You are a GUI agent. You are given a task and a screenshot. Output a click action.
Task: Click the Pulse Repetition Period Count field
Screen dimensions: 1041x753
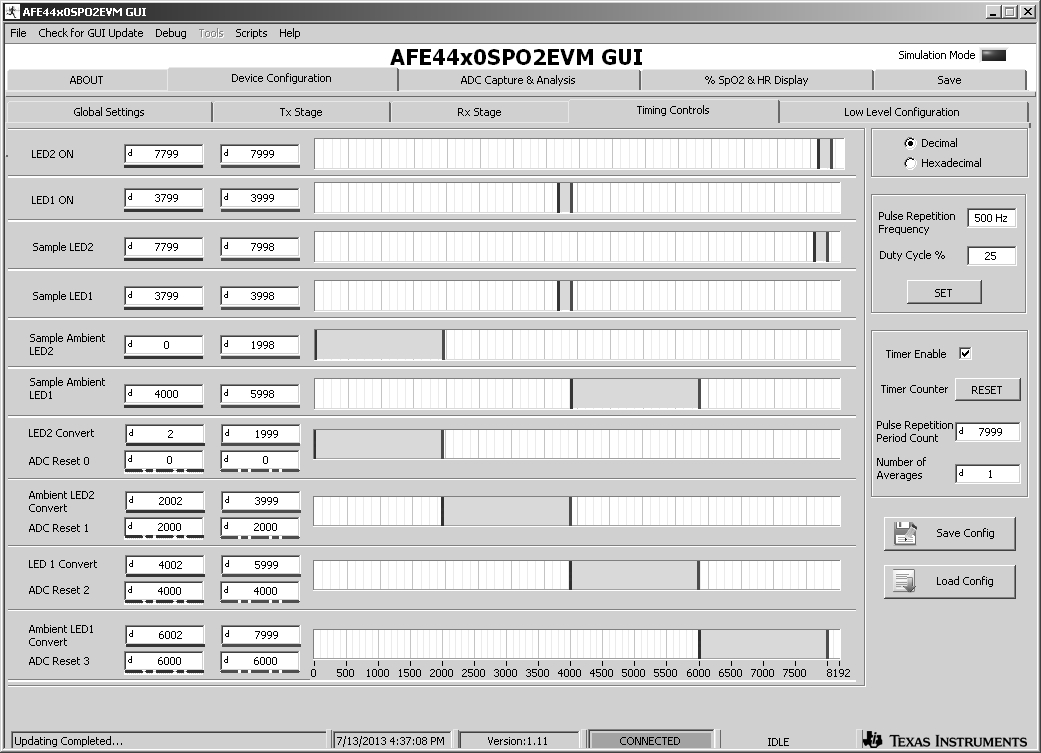point(987,432)
